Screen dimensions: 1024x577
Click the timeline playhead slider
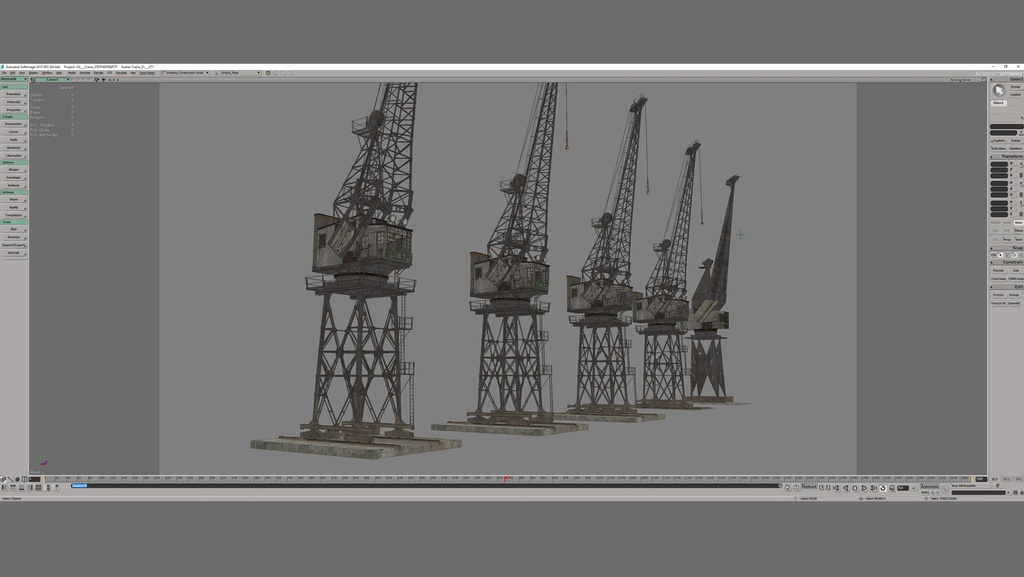pos(508,478)
